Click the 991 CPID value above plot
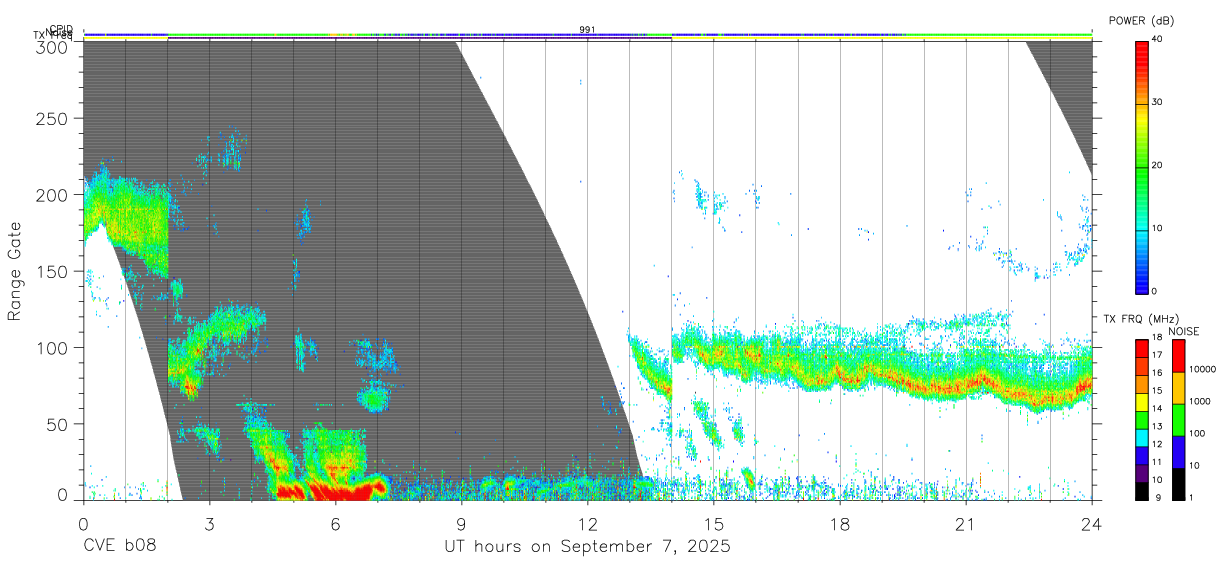 pyautogui.click(x=588, y=30)
